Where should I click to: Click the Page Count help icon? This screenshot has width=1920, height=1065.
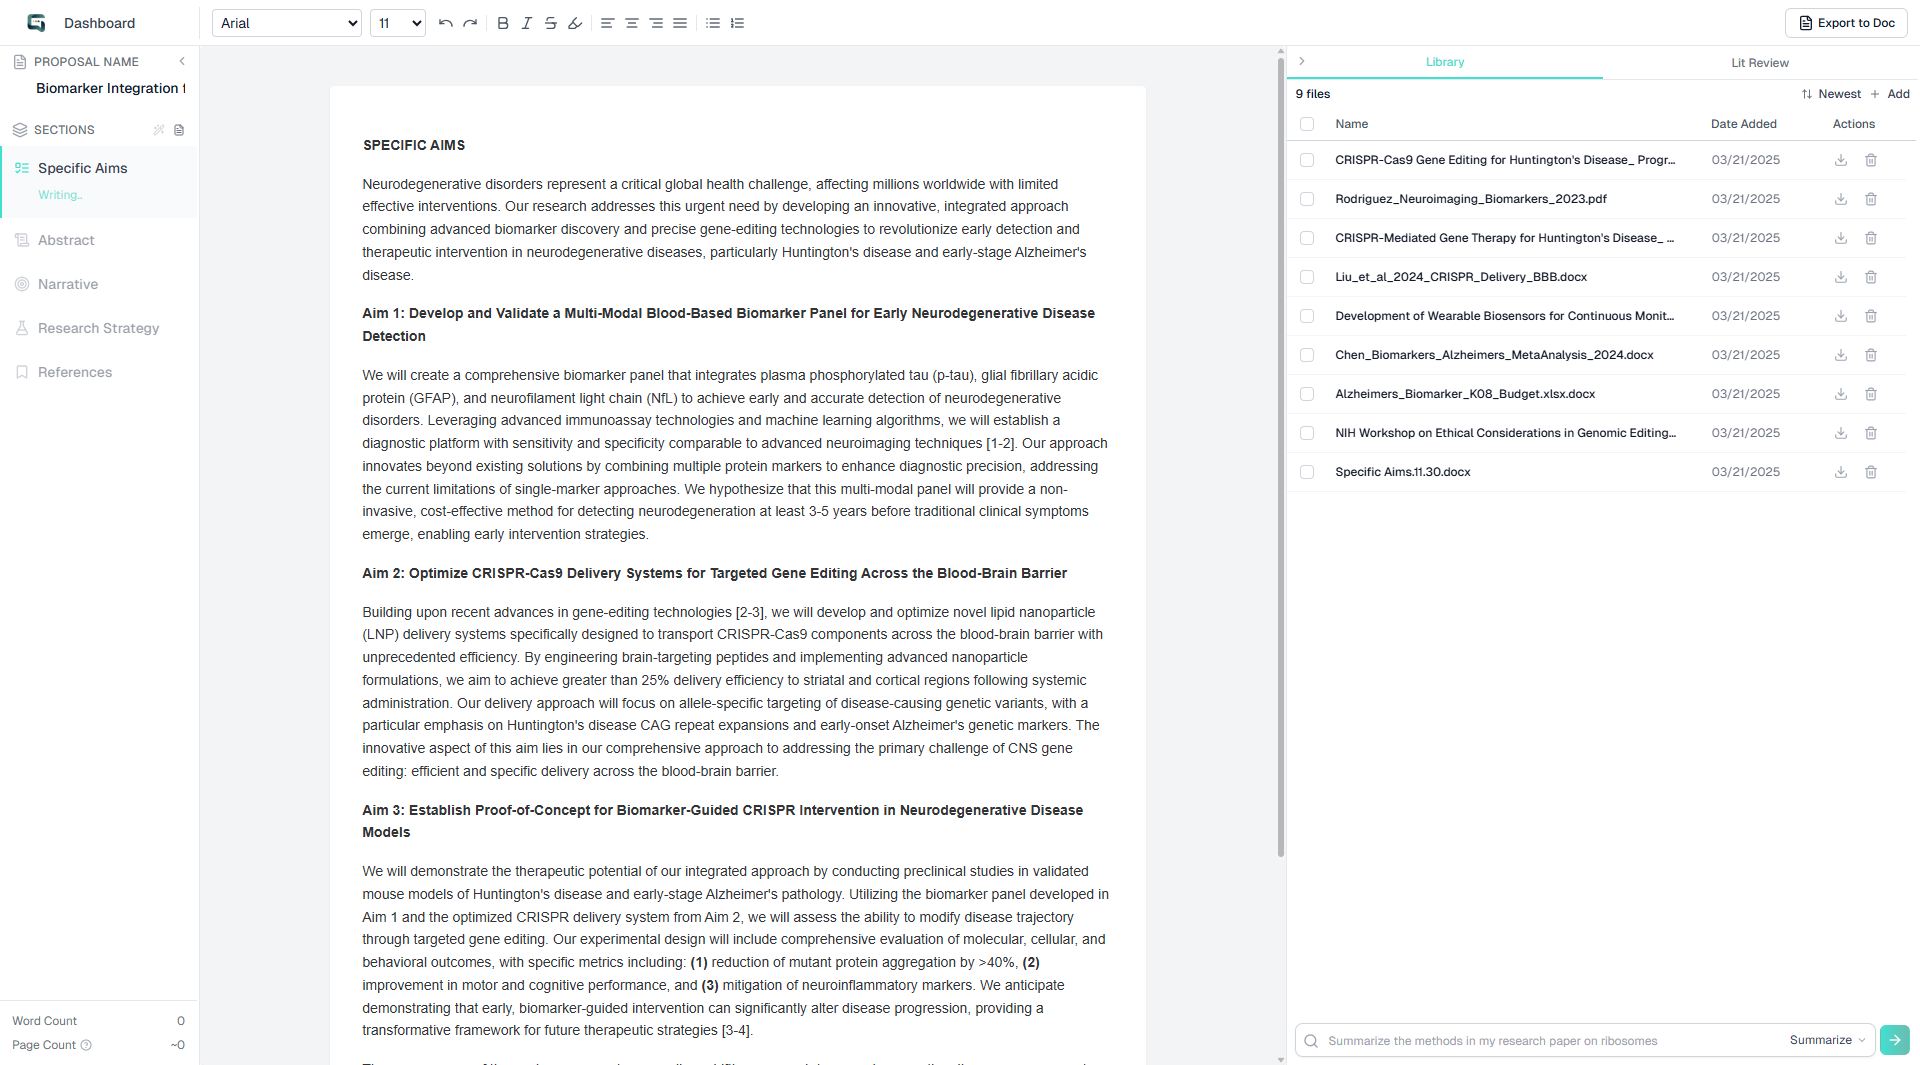coord(86,1045)
